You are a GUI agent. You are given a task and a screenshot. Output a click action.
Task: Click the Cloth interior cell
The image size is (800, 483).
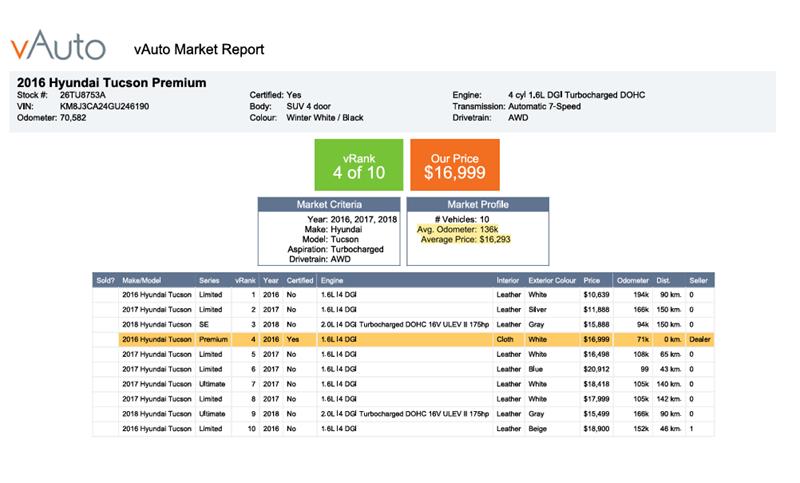click(505, 339)
